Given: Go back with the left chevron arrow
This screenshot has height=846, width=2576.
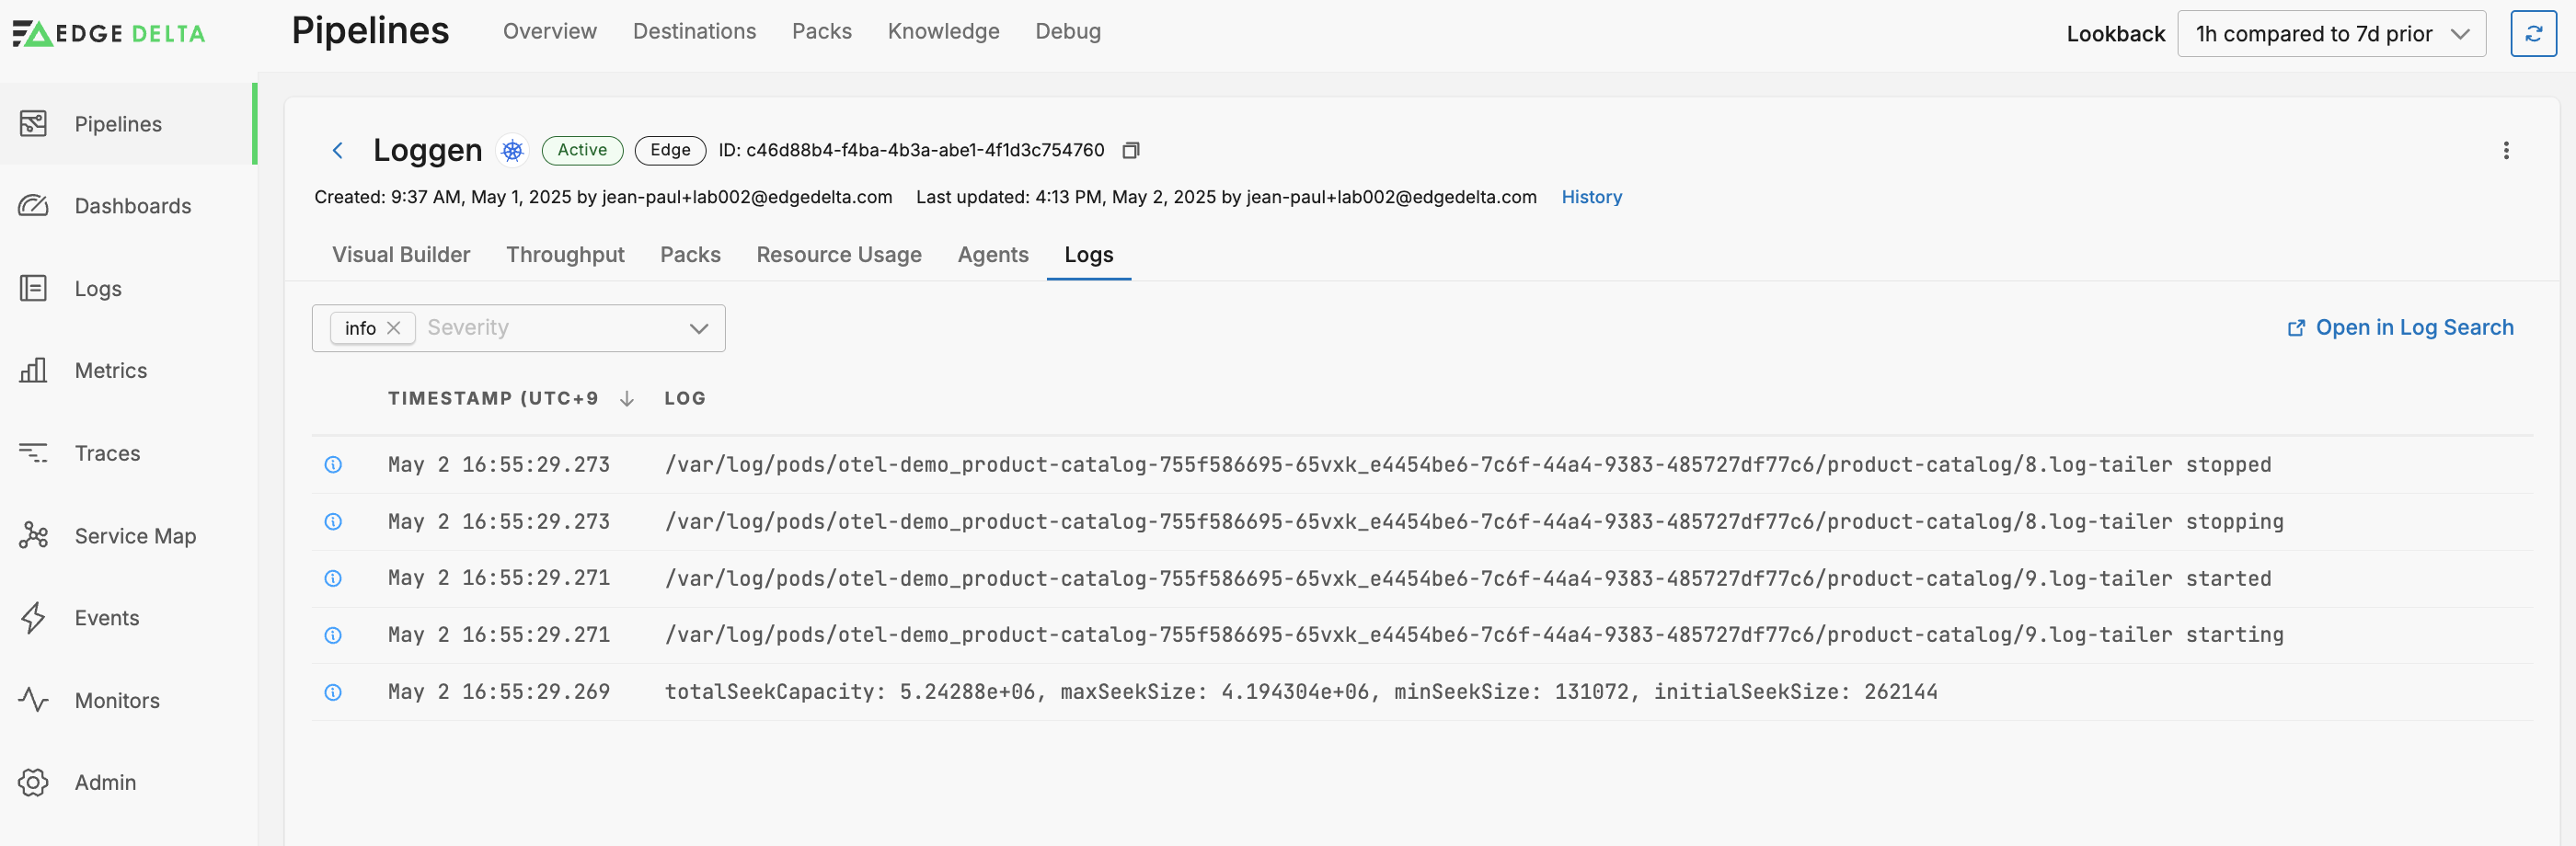Looking at the screenshot, I should tap(338, 150).
